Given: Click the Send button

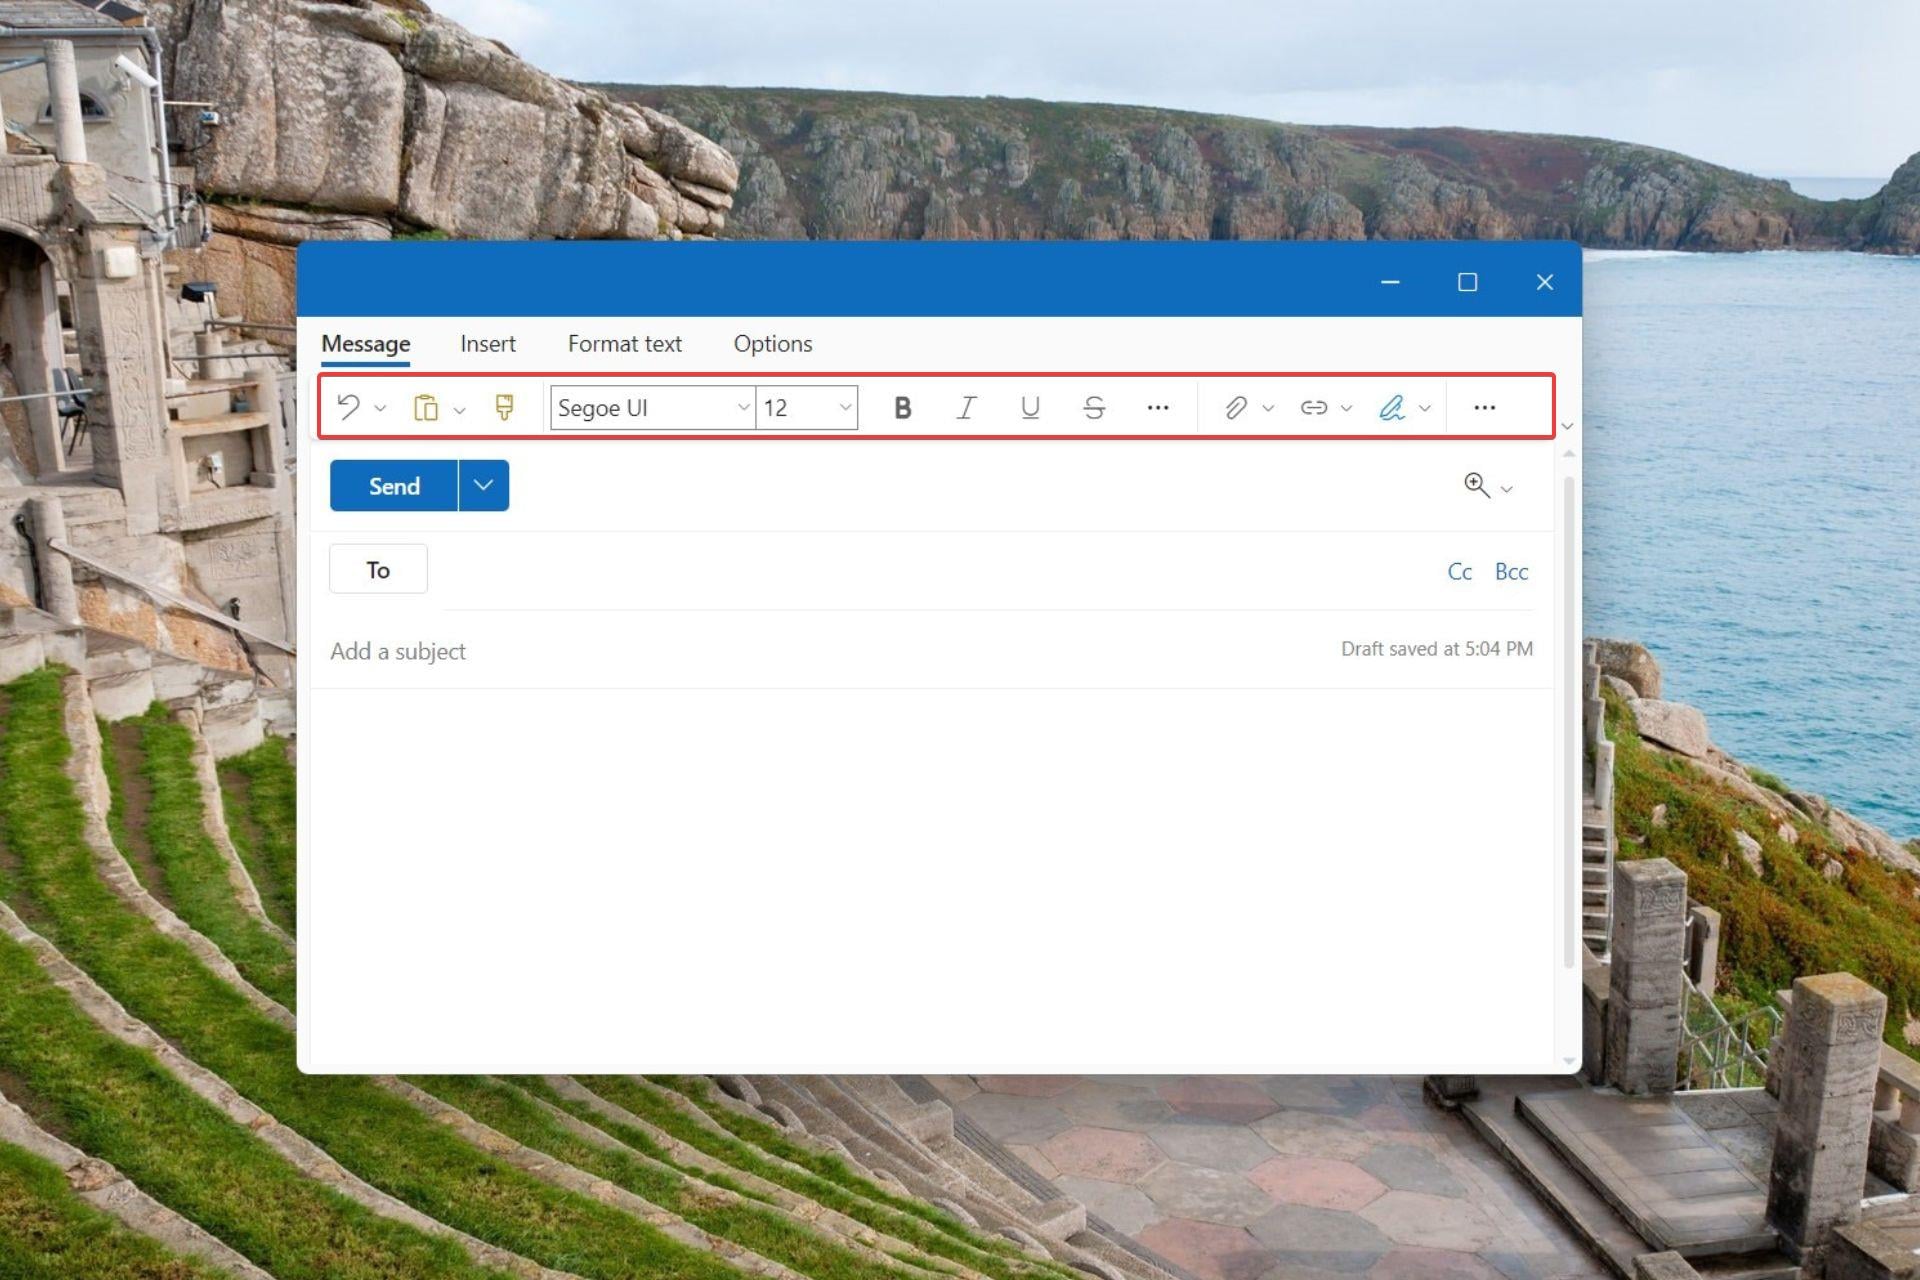Looking at the screenshot, I should (x=394, y=486).
